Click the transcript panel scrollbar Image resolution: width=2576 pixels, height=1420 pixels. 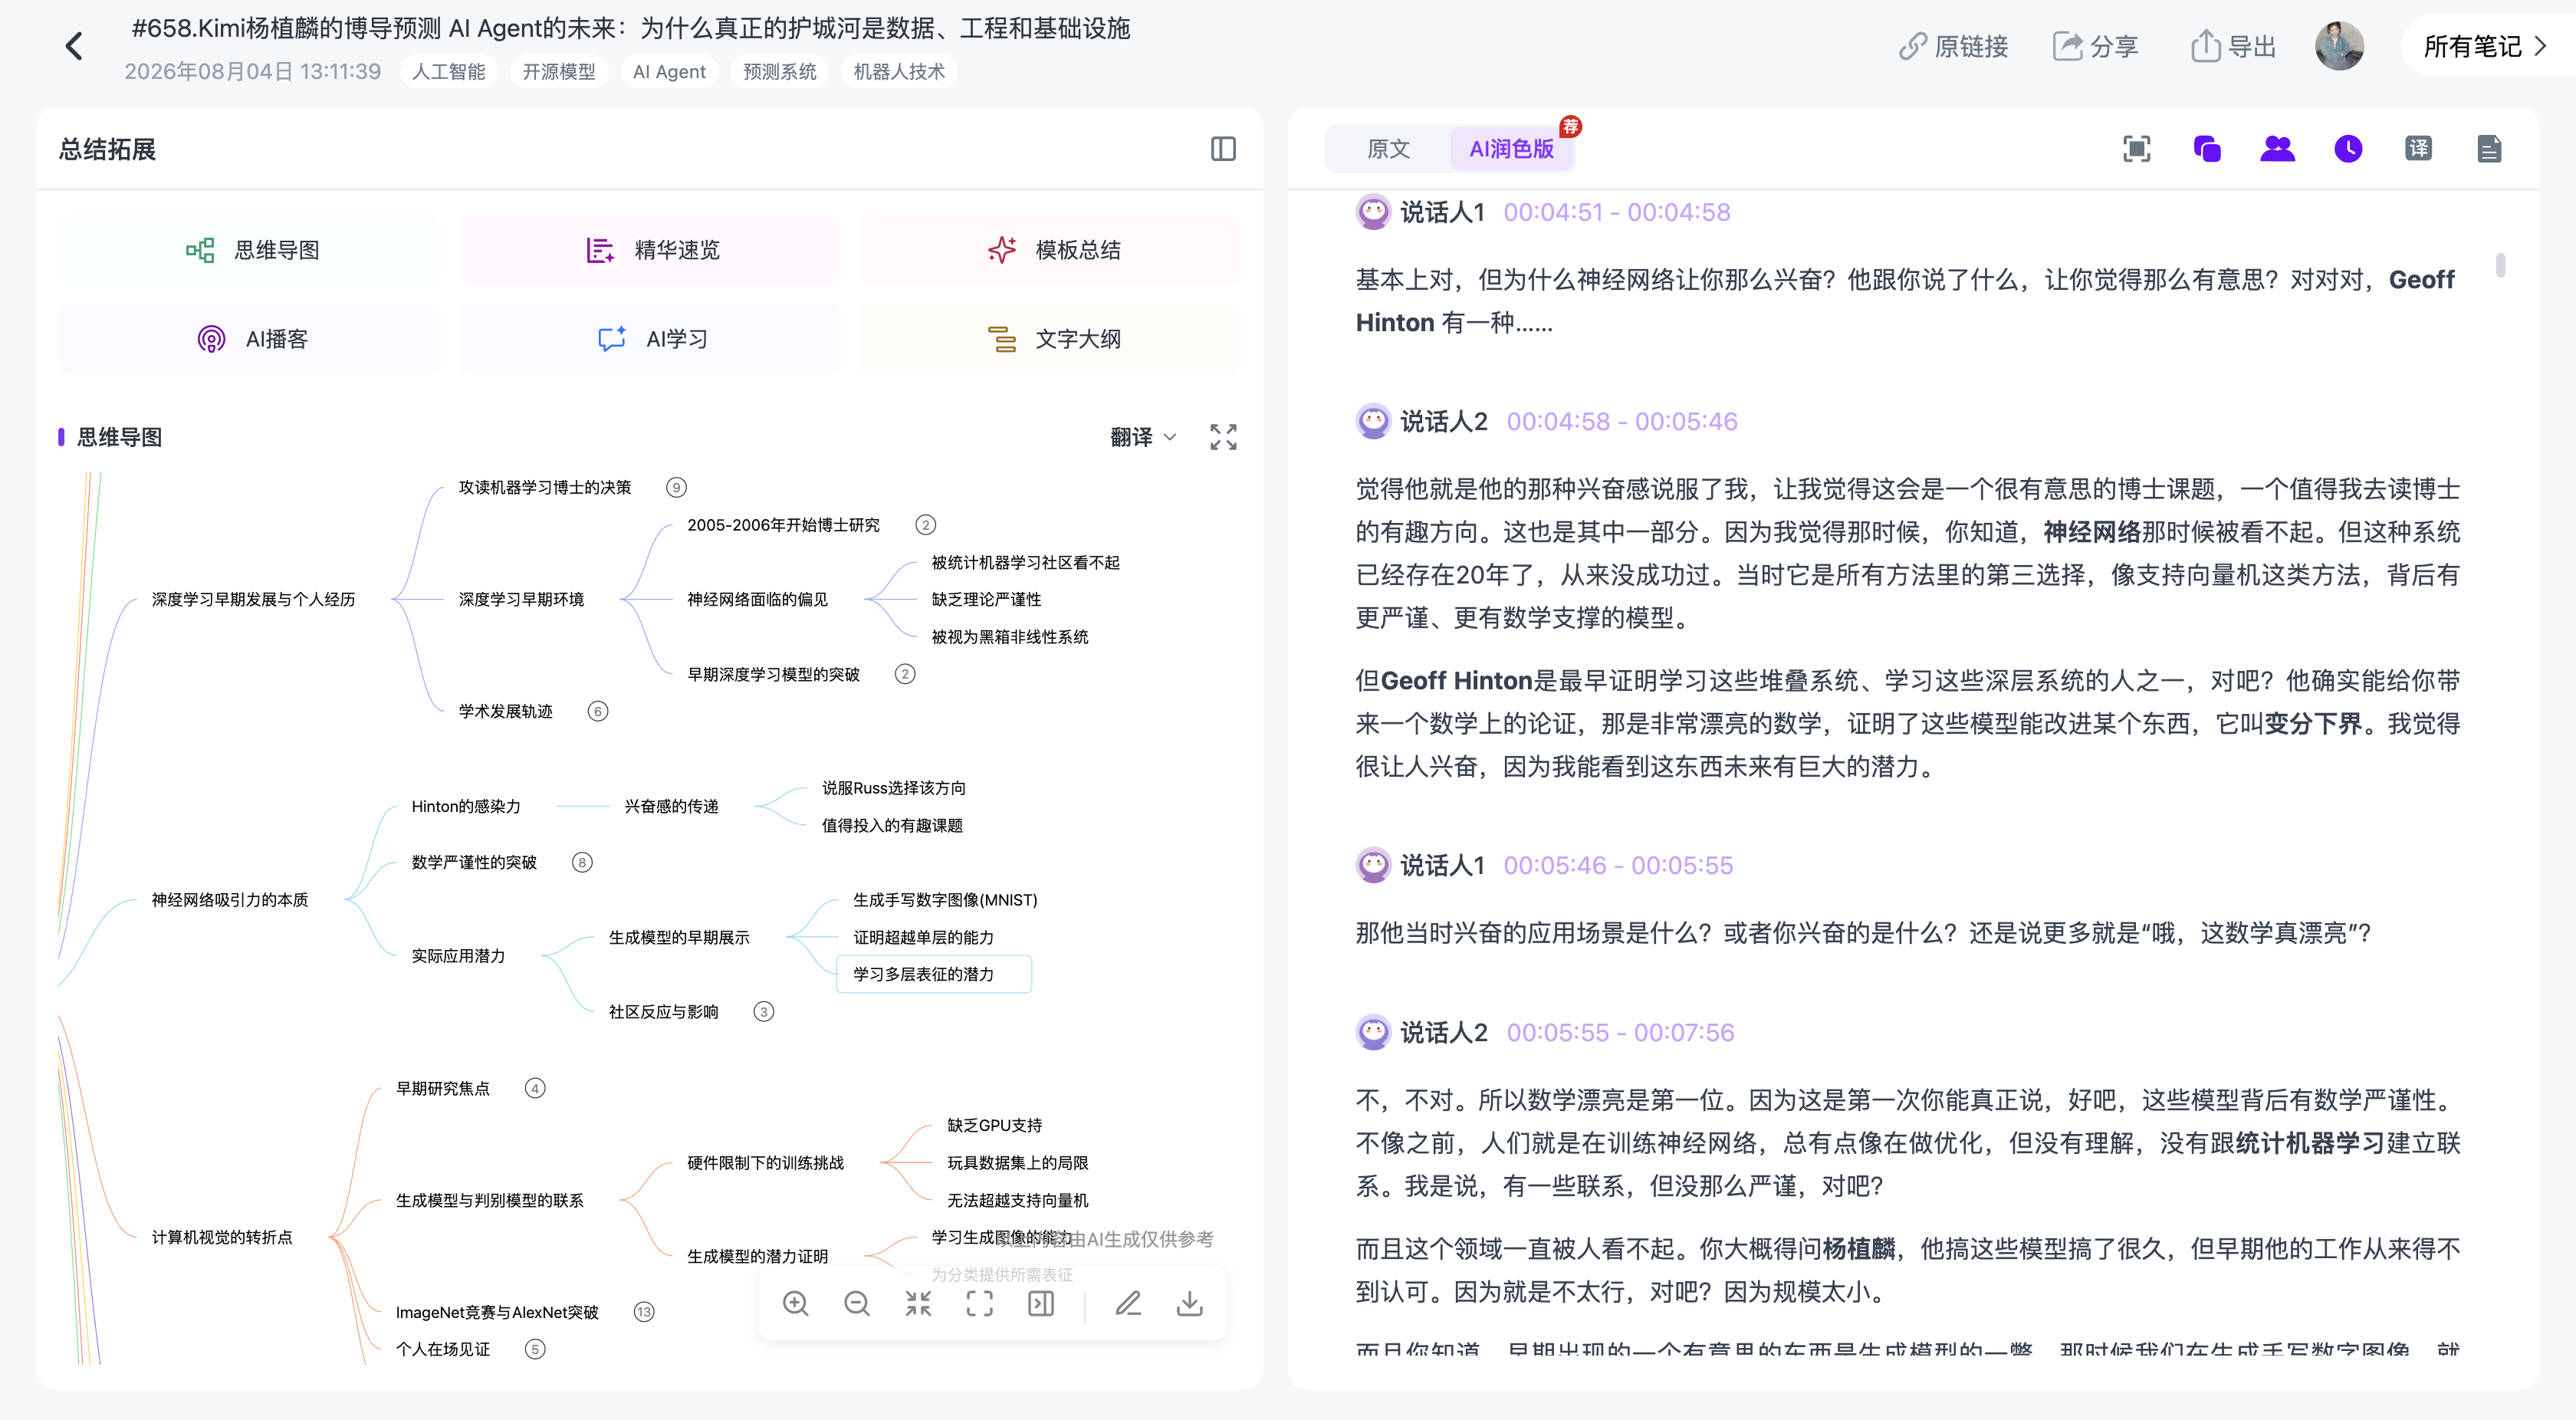pos(2500,265)
